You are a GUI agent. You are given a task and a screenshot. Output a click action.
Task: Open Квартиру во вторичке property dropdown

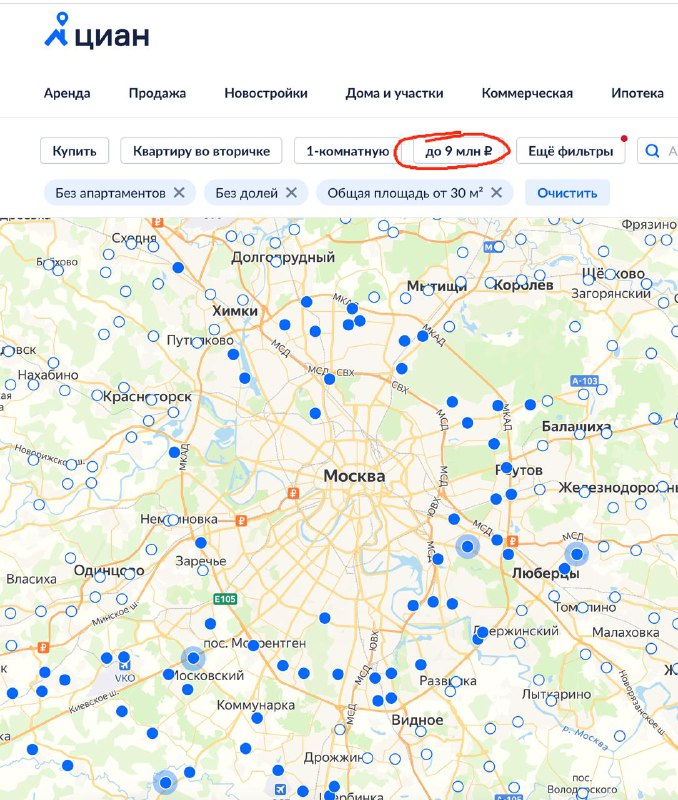tap(201, 151)
